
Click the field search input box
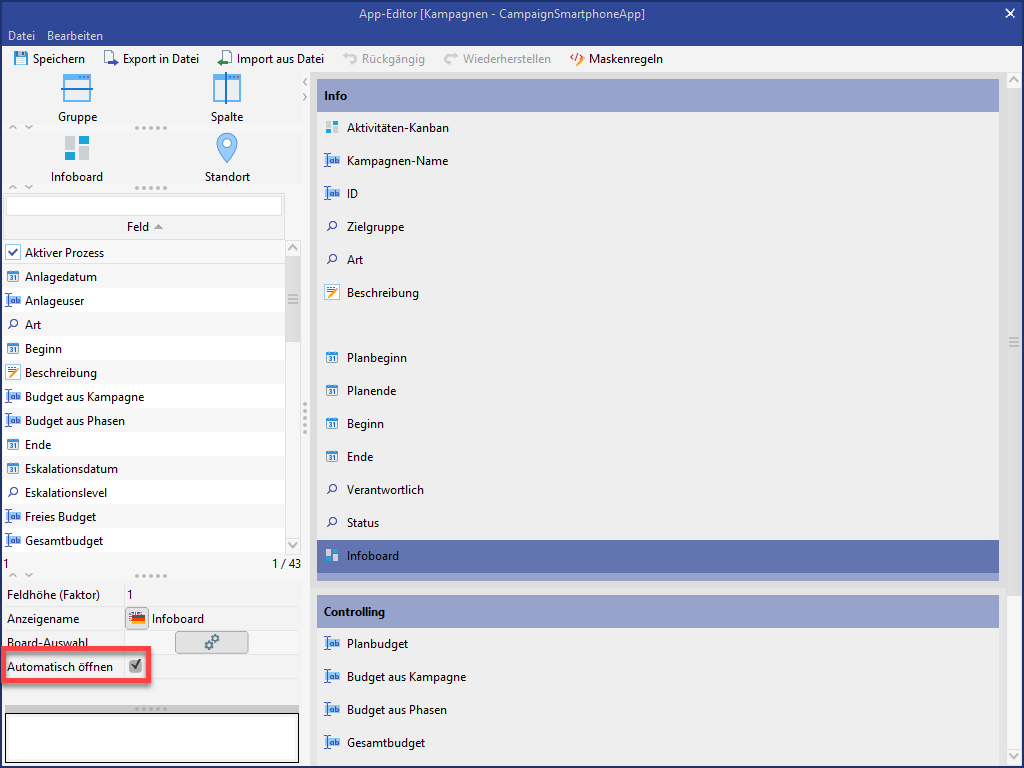144,206
